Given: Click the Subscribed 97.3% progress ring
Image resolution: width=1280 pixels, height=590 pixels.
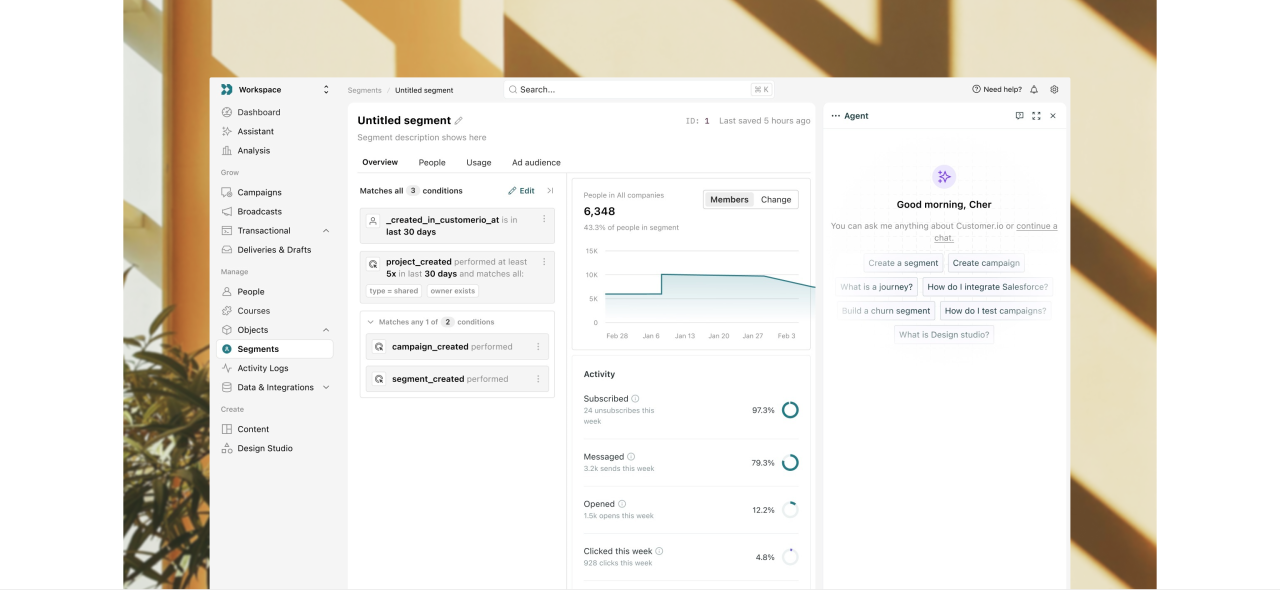Looking at the screenshot, I should coord(790,410).
